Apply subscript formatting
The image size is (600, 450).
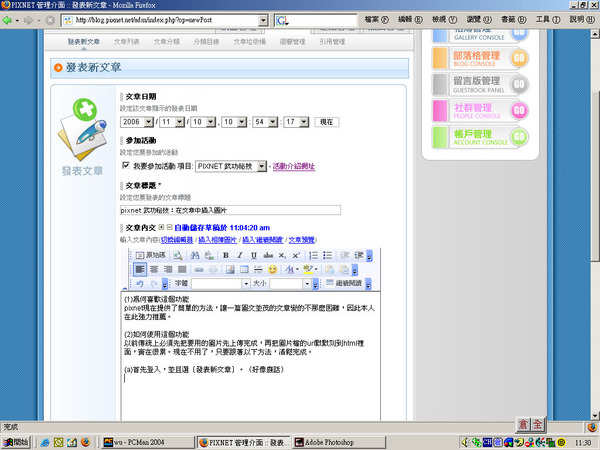click(282, 255)
